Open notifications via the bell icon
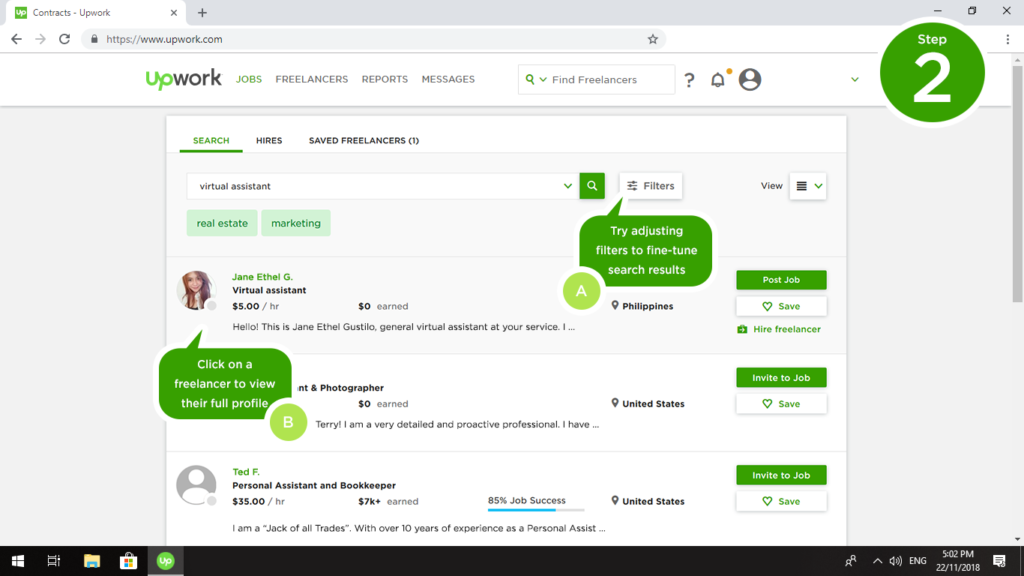1024x576 pixels. point(717,79)
